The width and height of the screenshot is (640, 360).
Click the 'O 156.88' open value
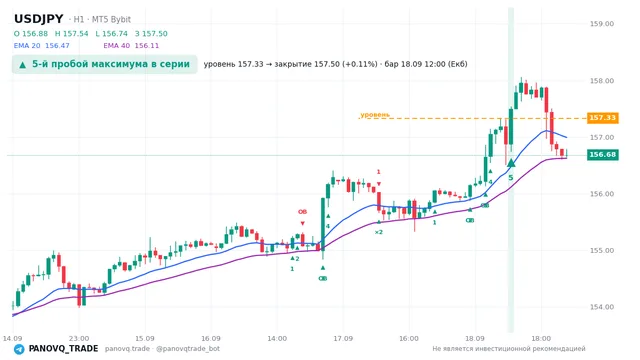[x=31, y=34]
